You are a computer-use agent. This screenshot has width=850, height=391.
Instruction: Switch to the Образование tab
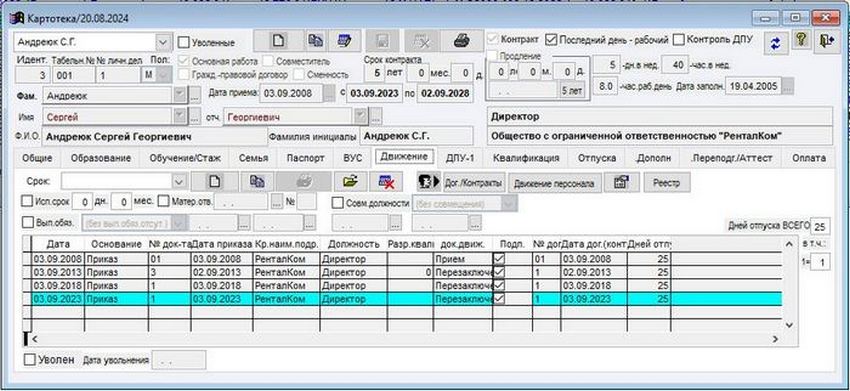click(101, 158)
